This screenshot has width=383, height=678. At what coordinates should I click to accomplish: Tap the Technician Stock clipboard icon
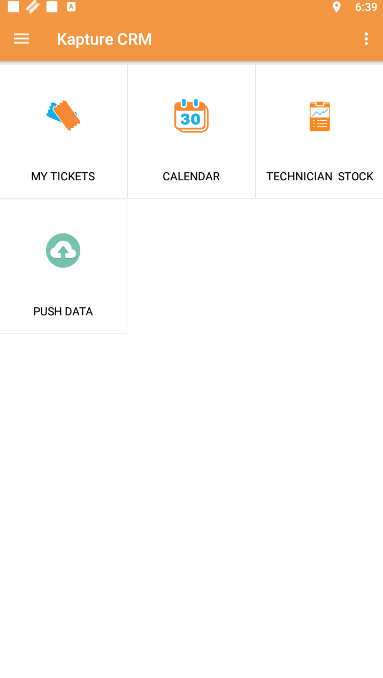pos(320,116)
